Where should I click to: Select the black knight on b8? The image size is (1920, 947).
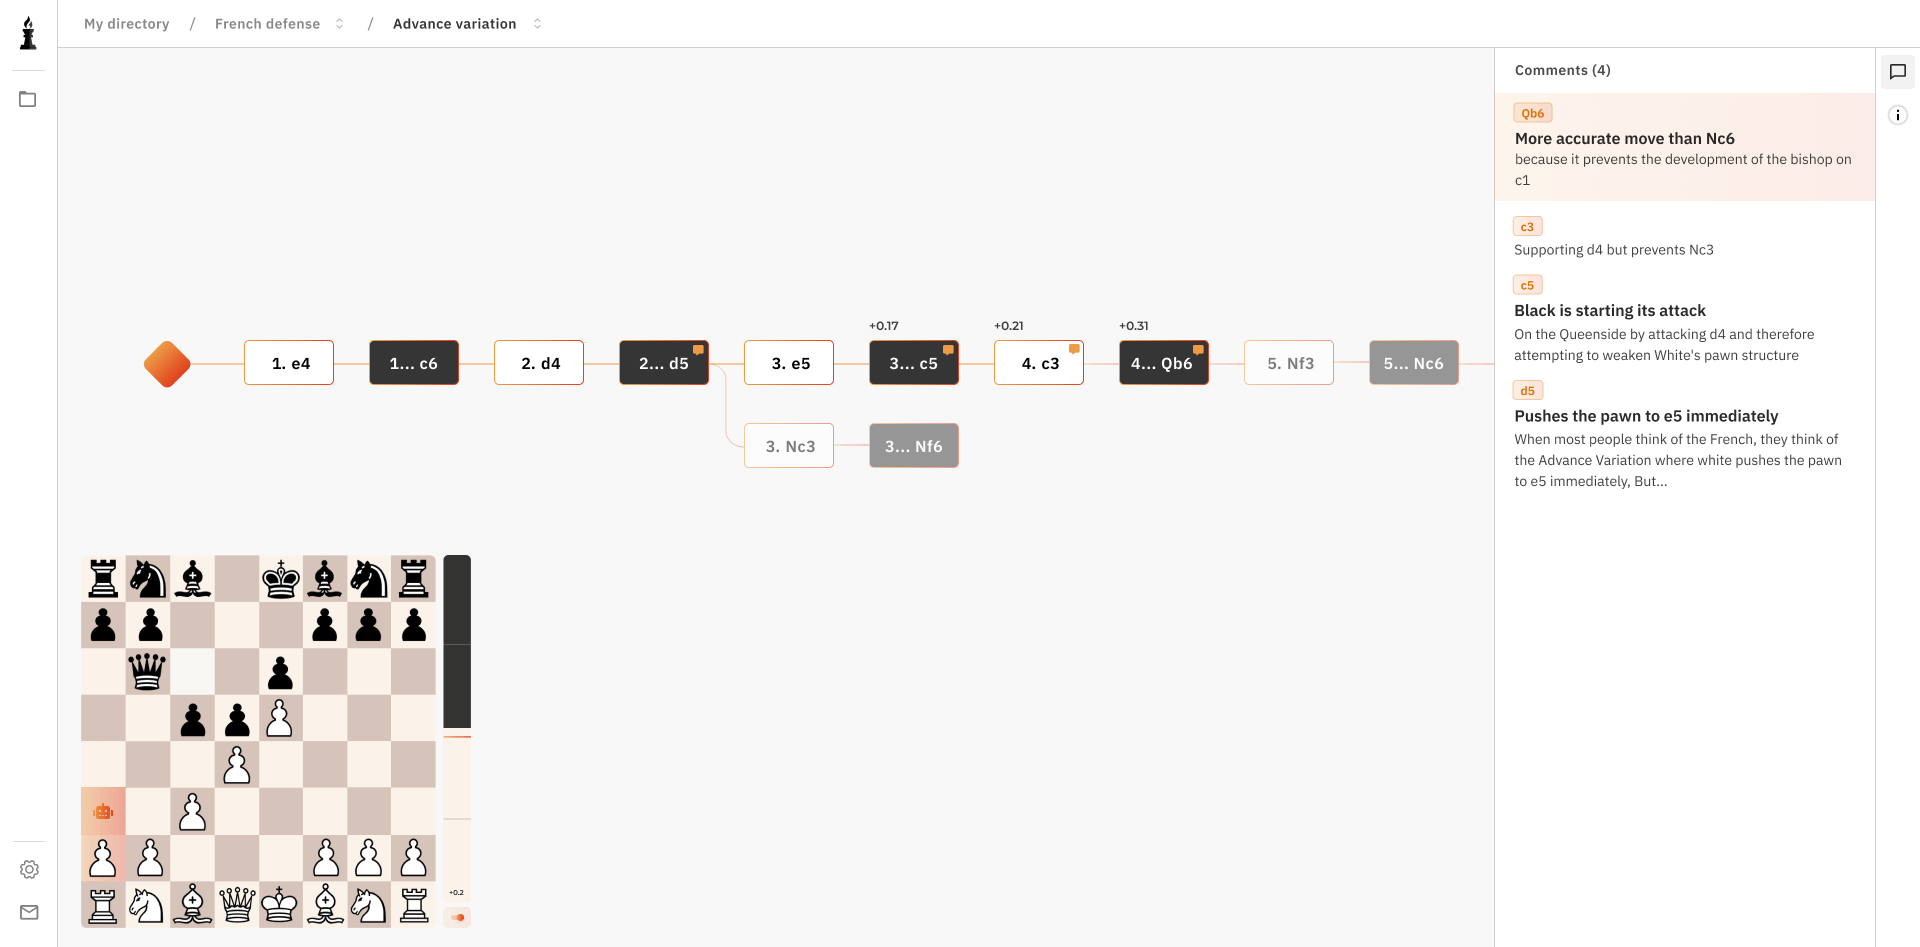click(x=148, y=578)
